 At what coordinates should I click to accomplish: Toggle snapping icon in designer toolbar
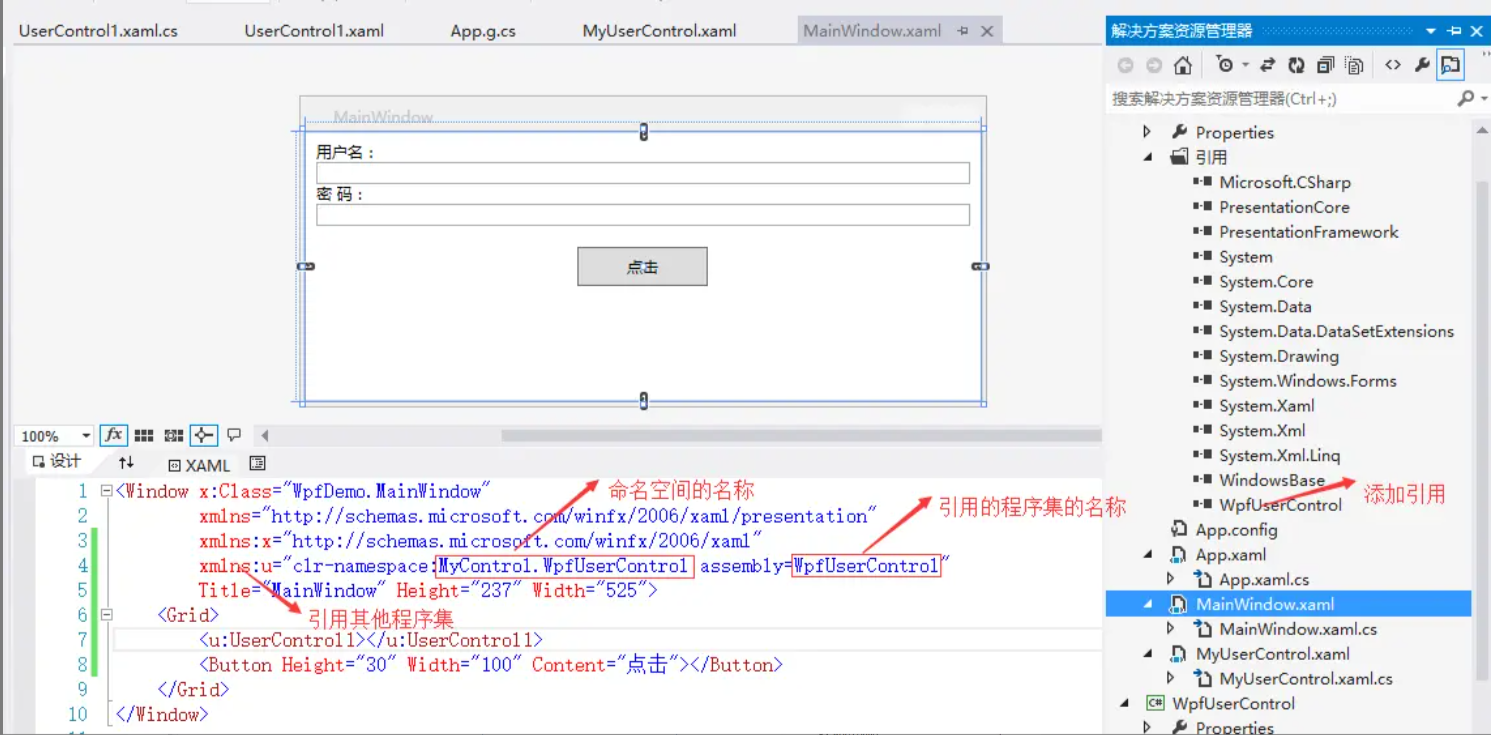202,434
